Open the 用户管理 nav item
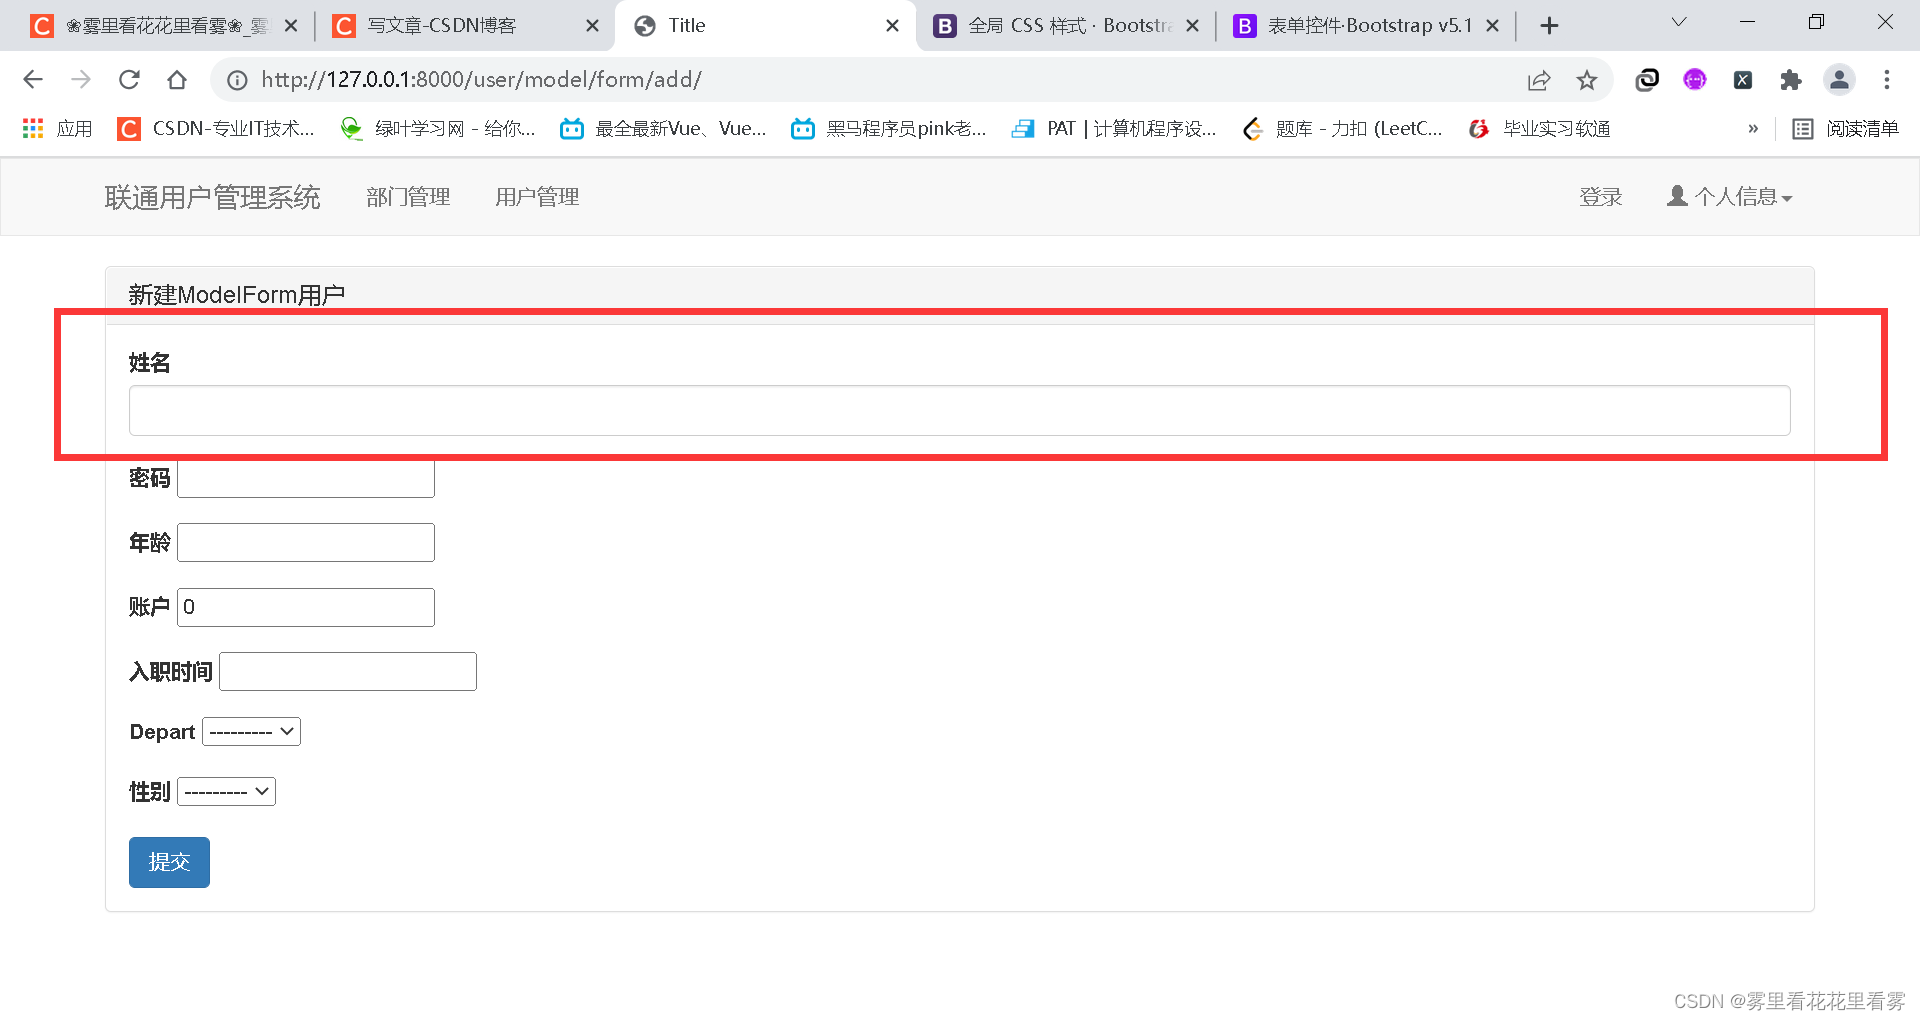This screenshot has width=1920, height=1020. click(537, 197)
